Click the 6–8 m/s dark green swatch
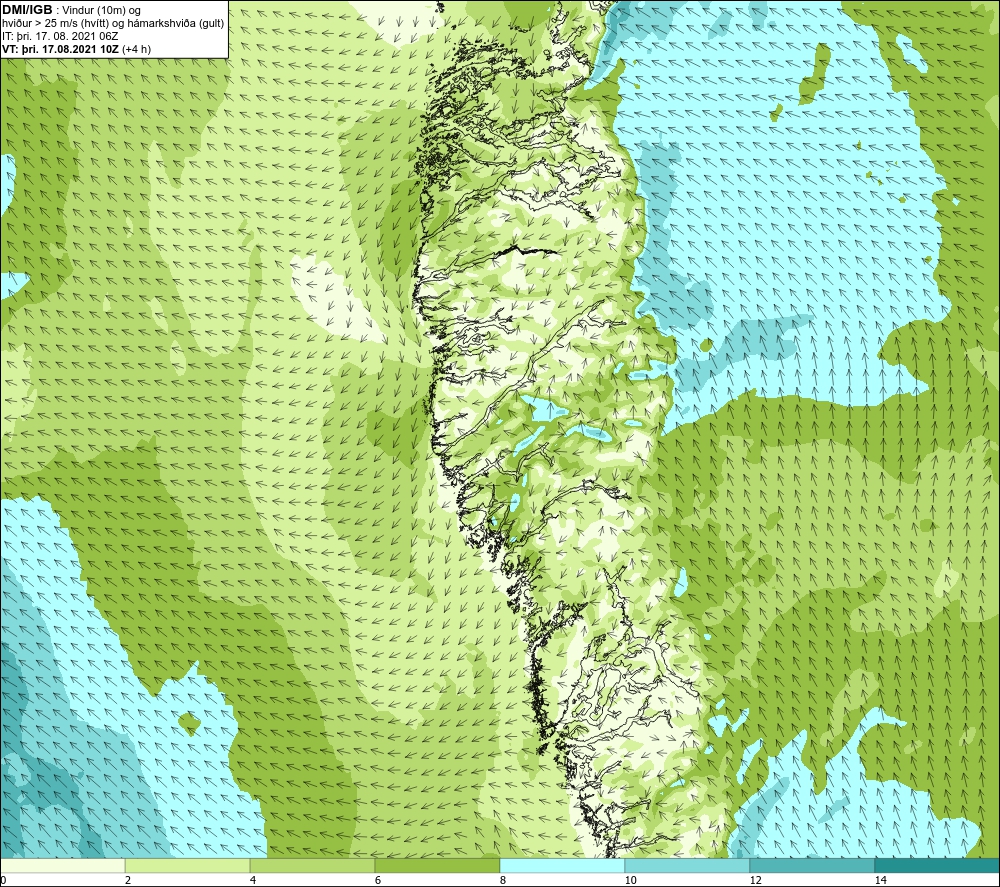 tap(438, 865)
